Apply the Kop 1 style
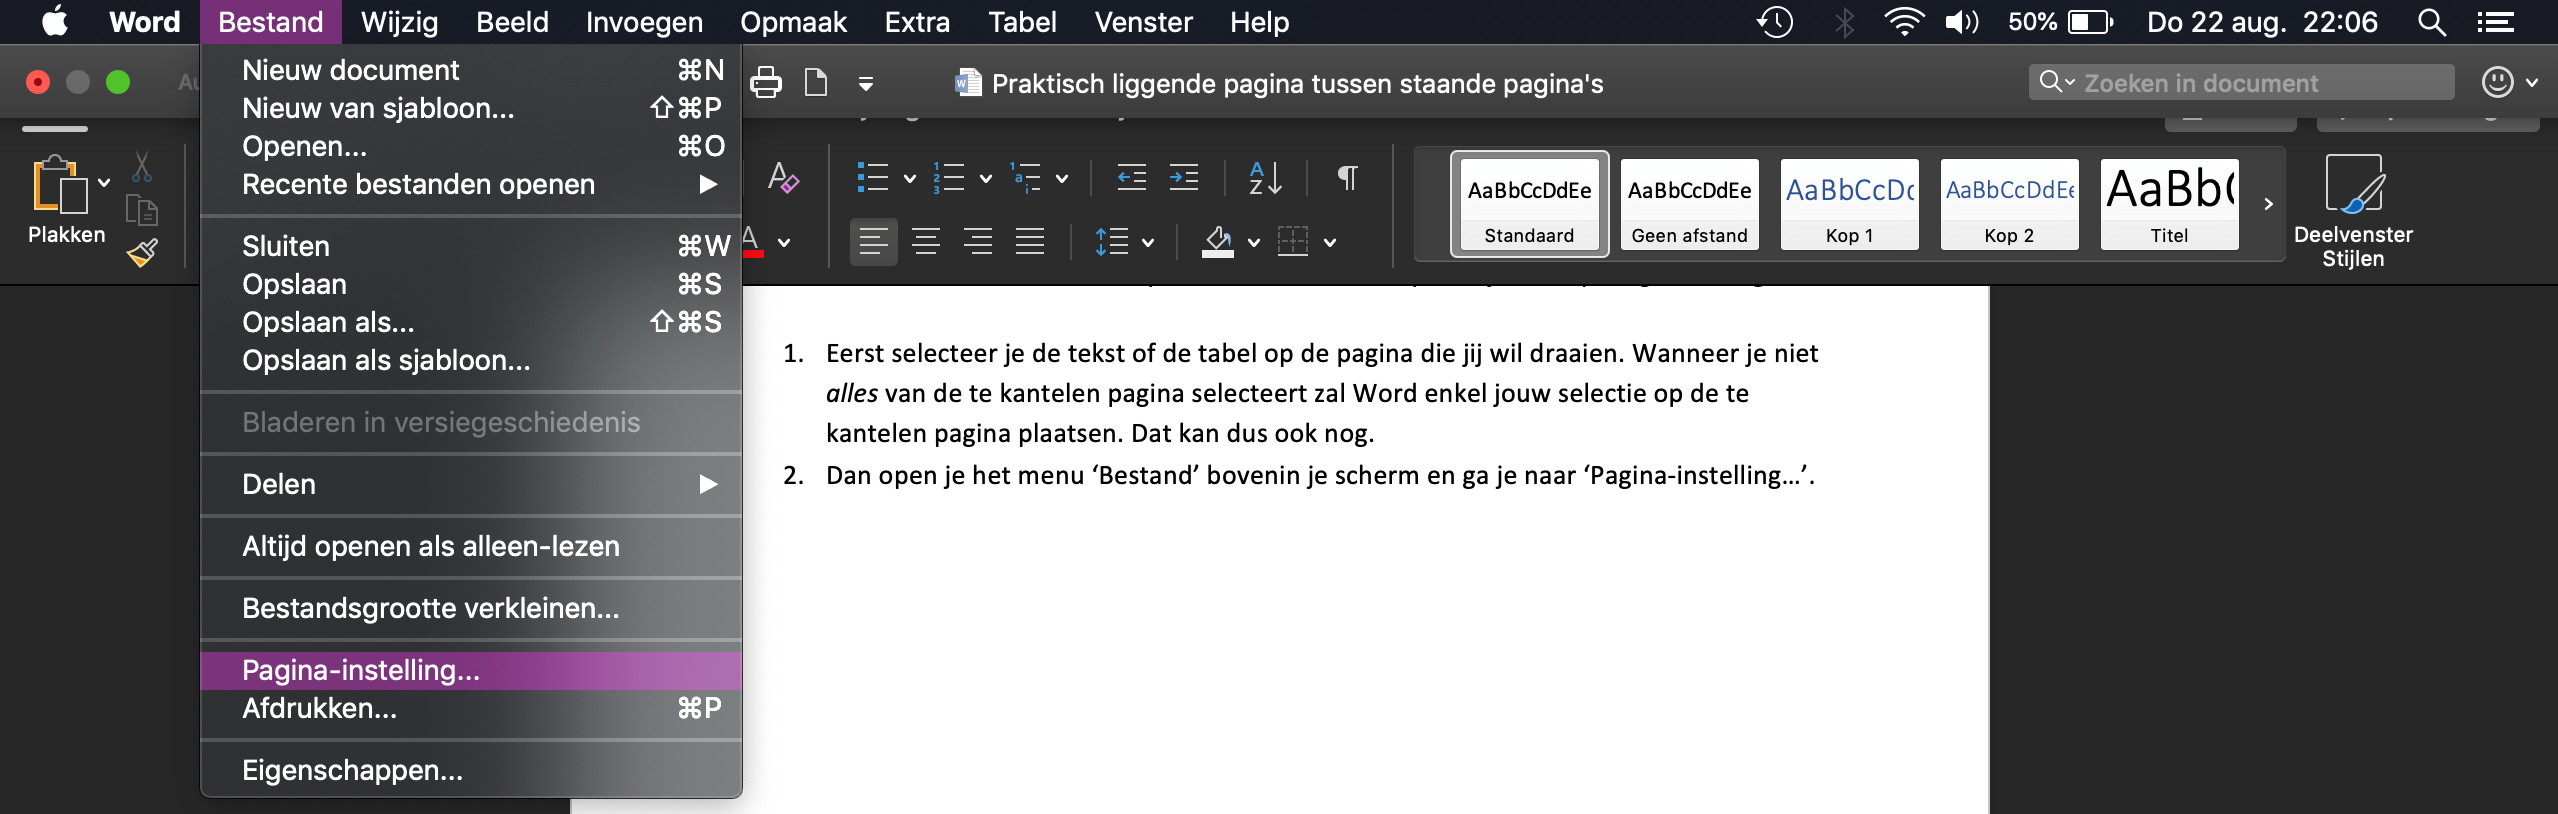The height and width of the screenshot is (814, 2558). [1849, 204]
